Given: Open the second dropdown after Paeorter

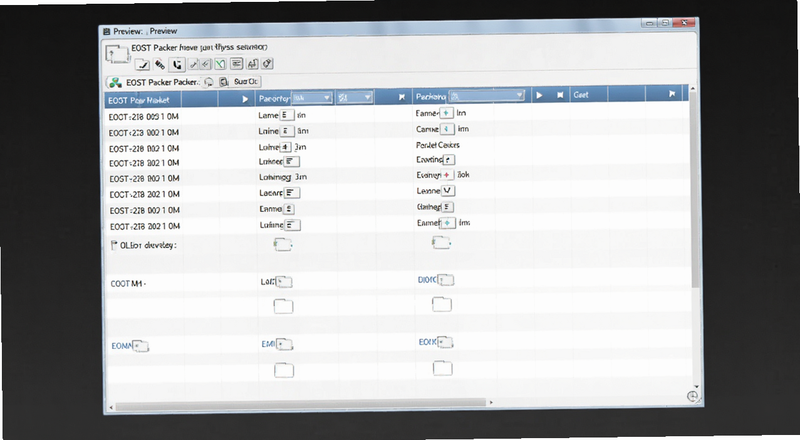Looking at the screenshot, I should click(355, 97).
